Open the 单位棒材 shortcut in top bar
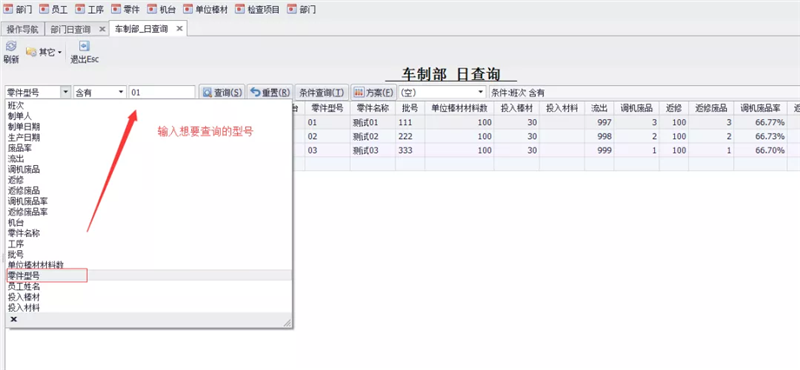The width and height of the screenshot is (800, 370). coord(206,9)
